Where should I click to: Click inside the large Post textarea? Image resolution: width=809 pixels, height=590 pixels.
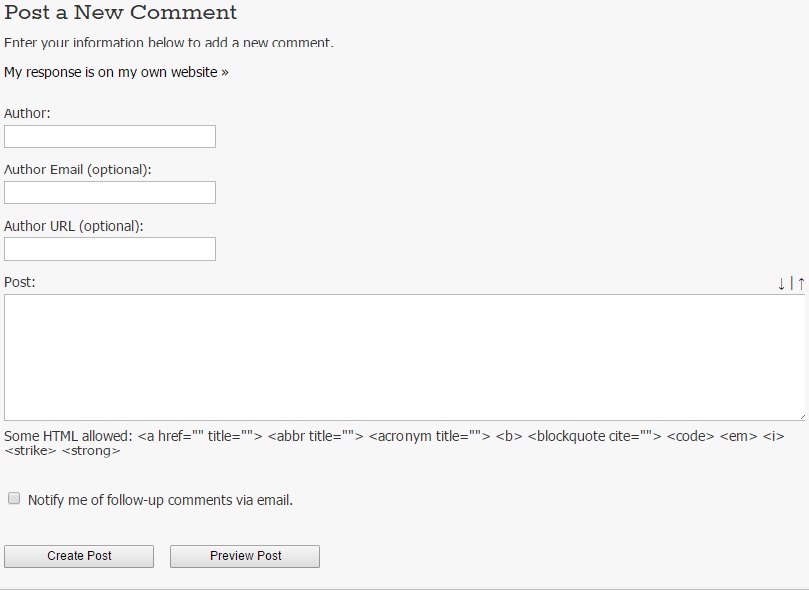coord(404,357)
